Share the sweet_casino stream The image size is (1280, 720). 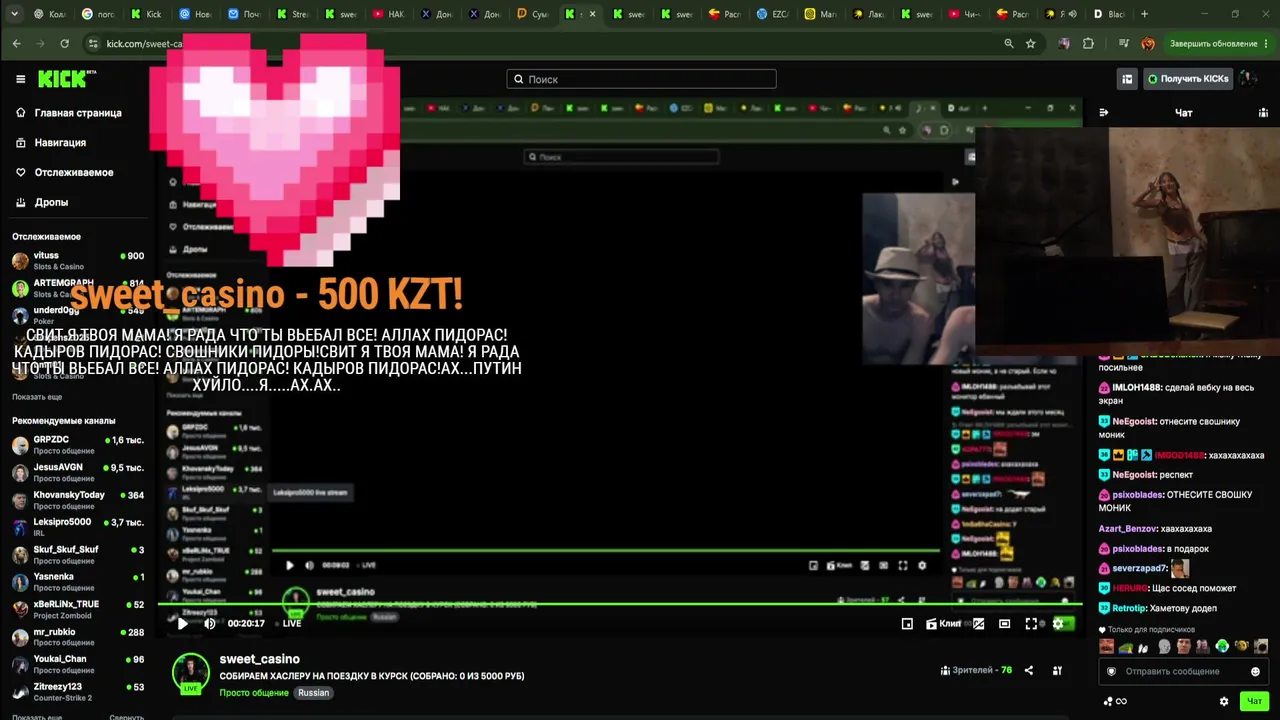click(1029, 670)
